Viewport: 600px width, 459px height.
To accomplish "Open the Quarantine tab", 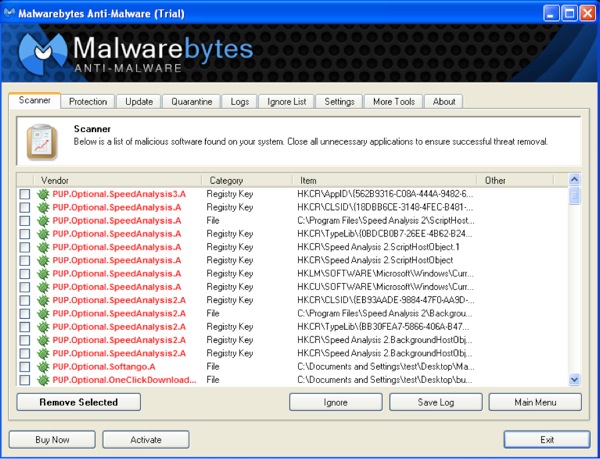I will point(191,102).
